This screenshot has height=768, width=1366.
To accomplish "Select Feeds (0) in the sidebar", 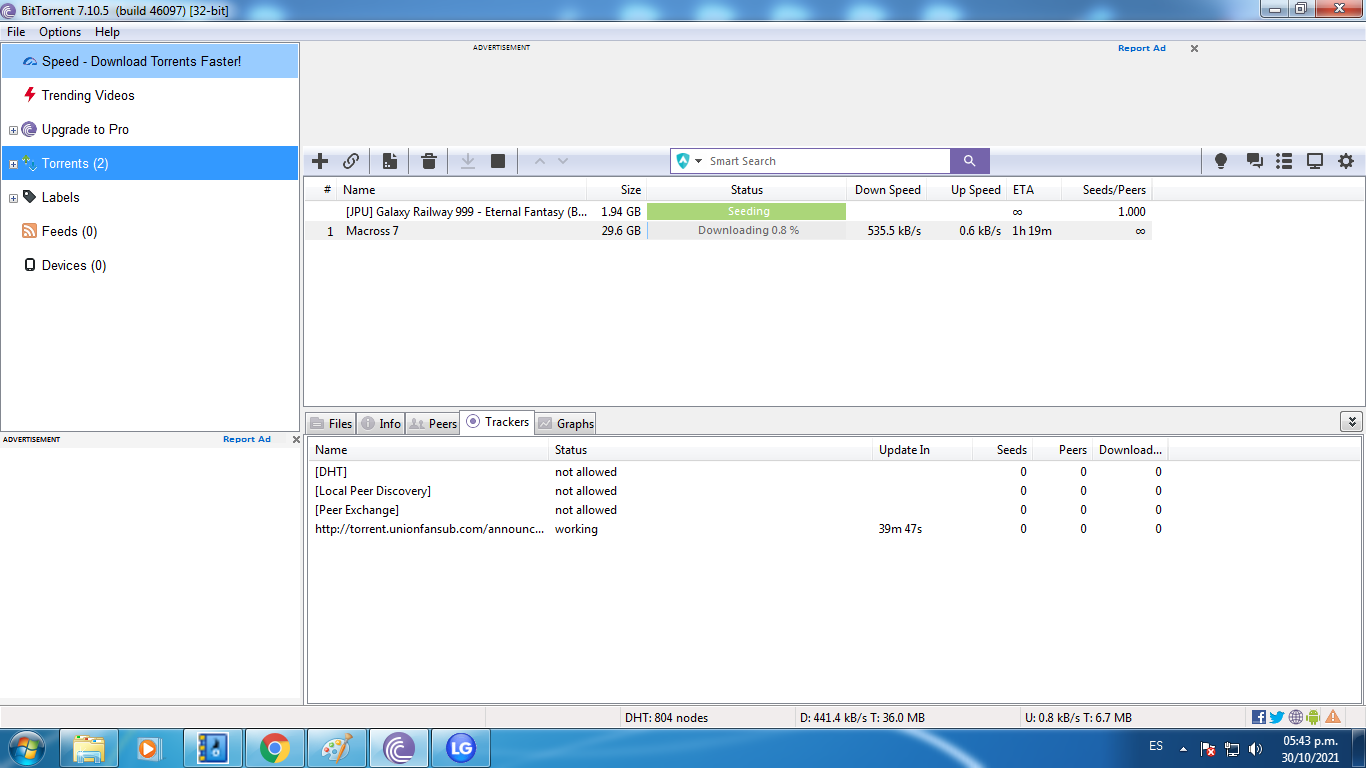I will pos(150,231).
